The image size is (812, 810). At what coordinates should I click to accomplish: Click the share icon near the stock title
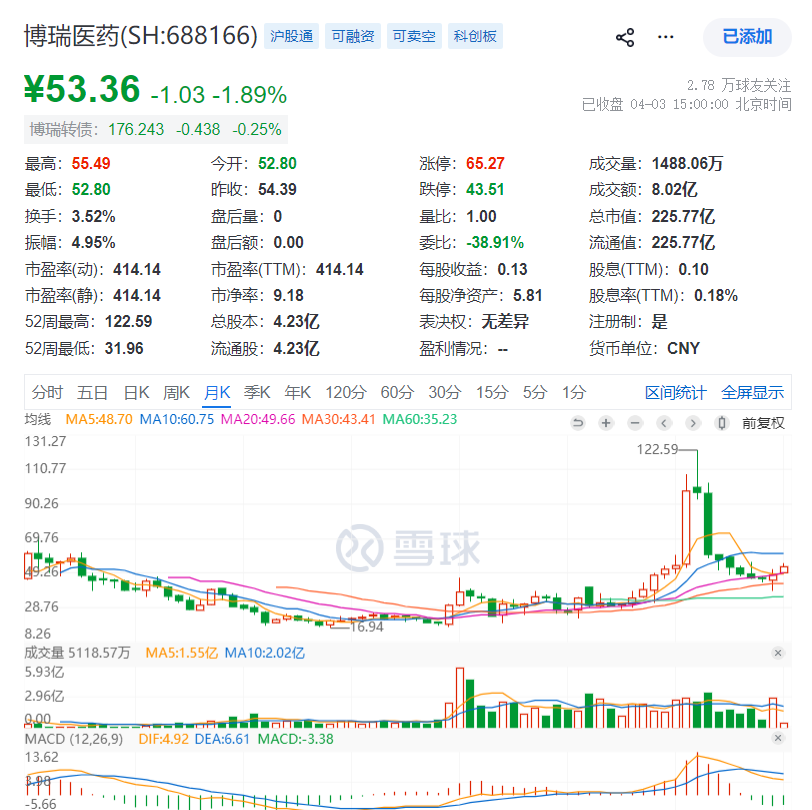pos(625,38)
